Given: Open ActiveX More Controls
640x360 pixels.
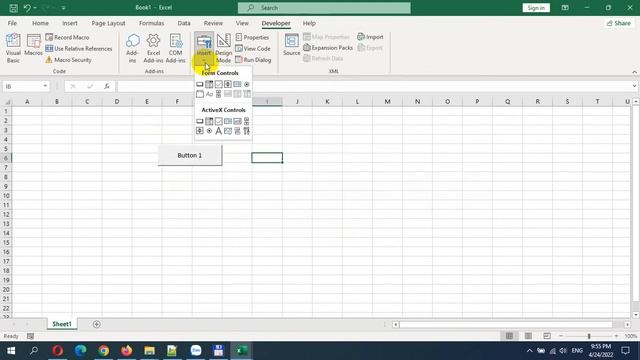Looking at the screenshot, I should coord(247,131).
